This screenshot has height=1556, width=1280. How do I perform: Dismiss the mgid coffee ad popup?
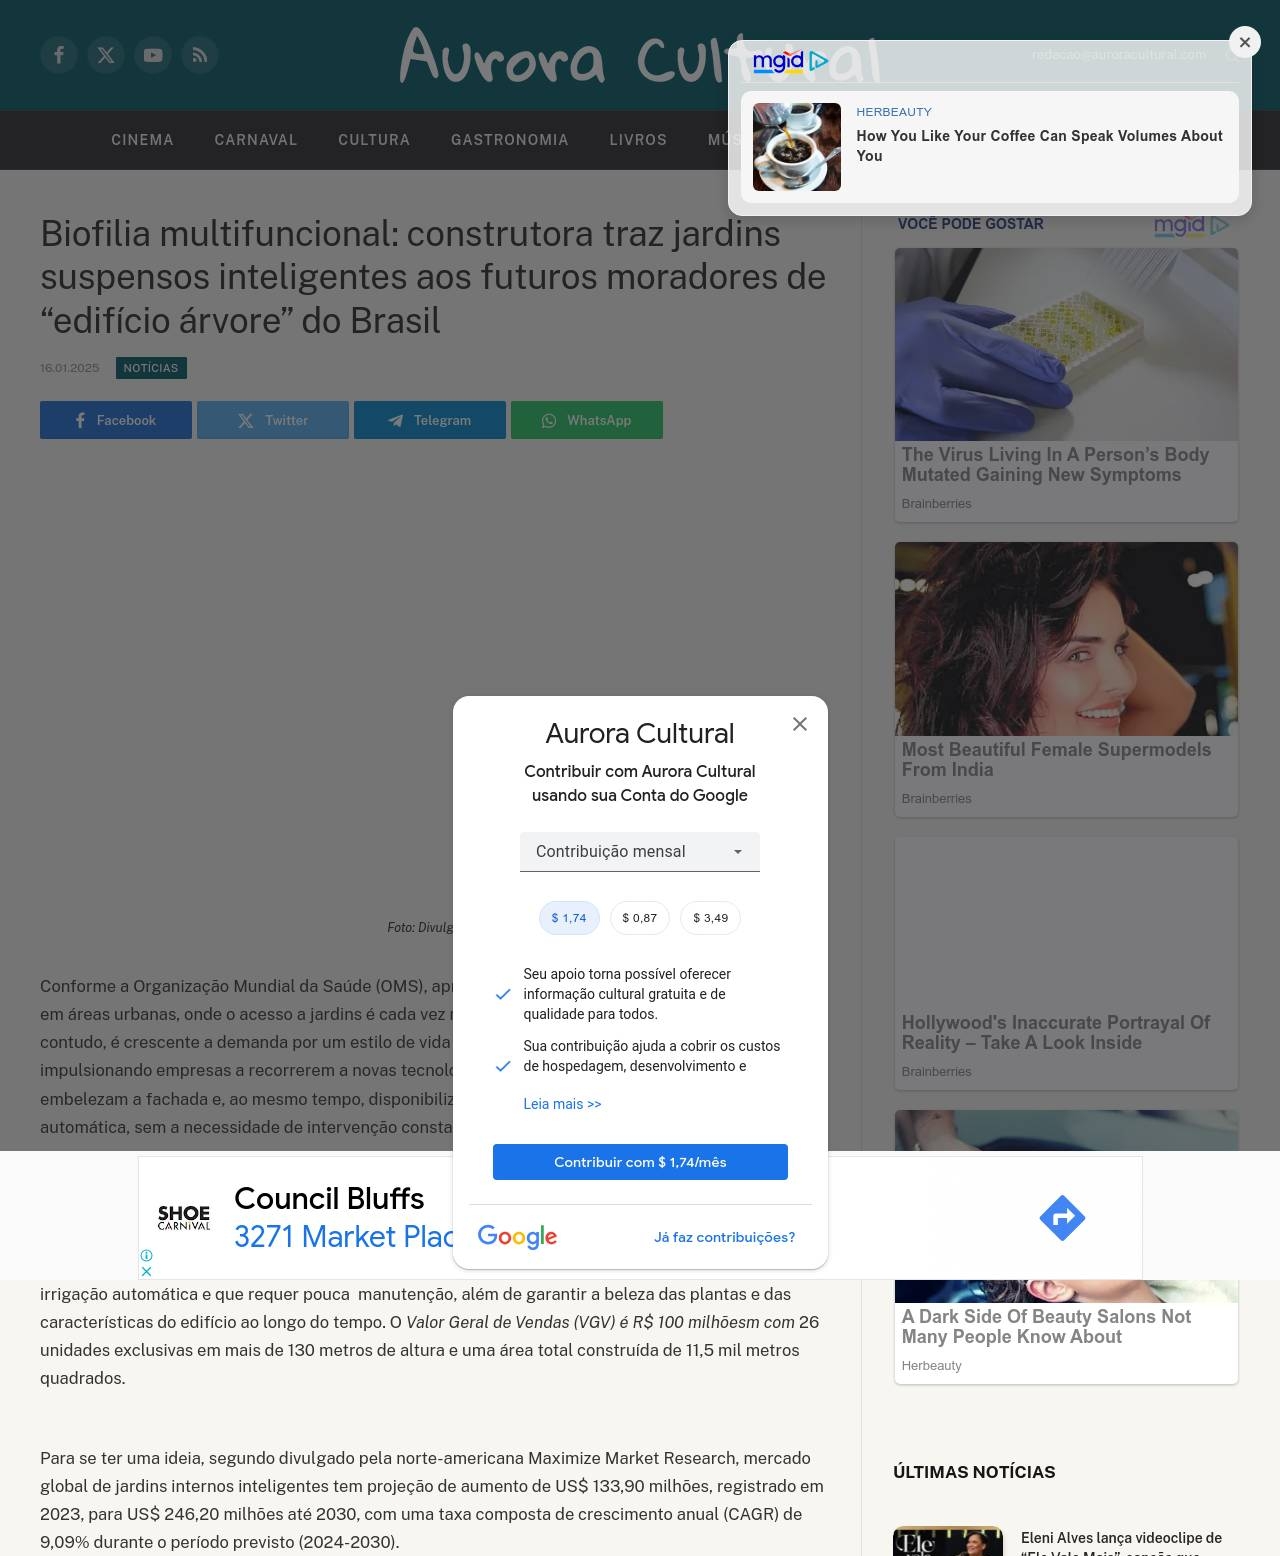coord(1245,42)
